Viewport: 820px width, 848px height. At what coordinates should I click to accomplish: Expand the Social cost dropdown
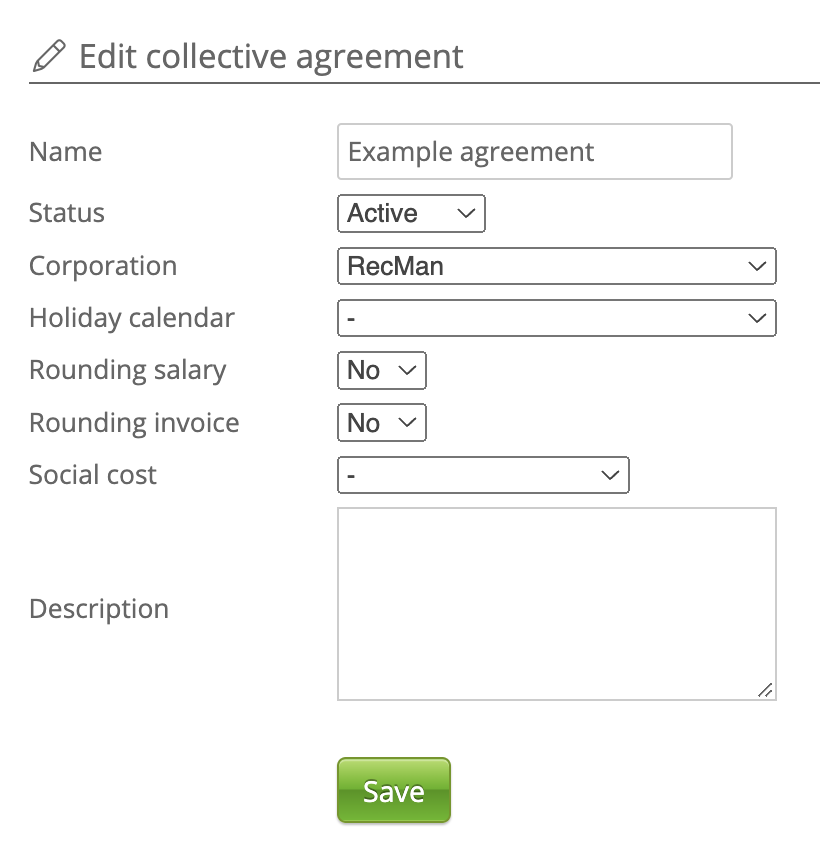(483, 476)
